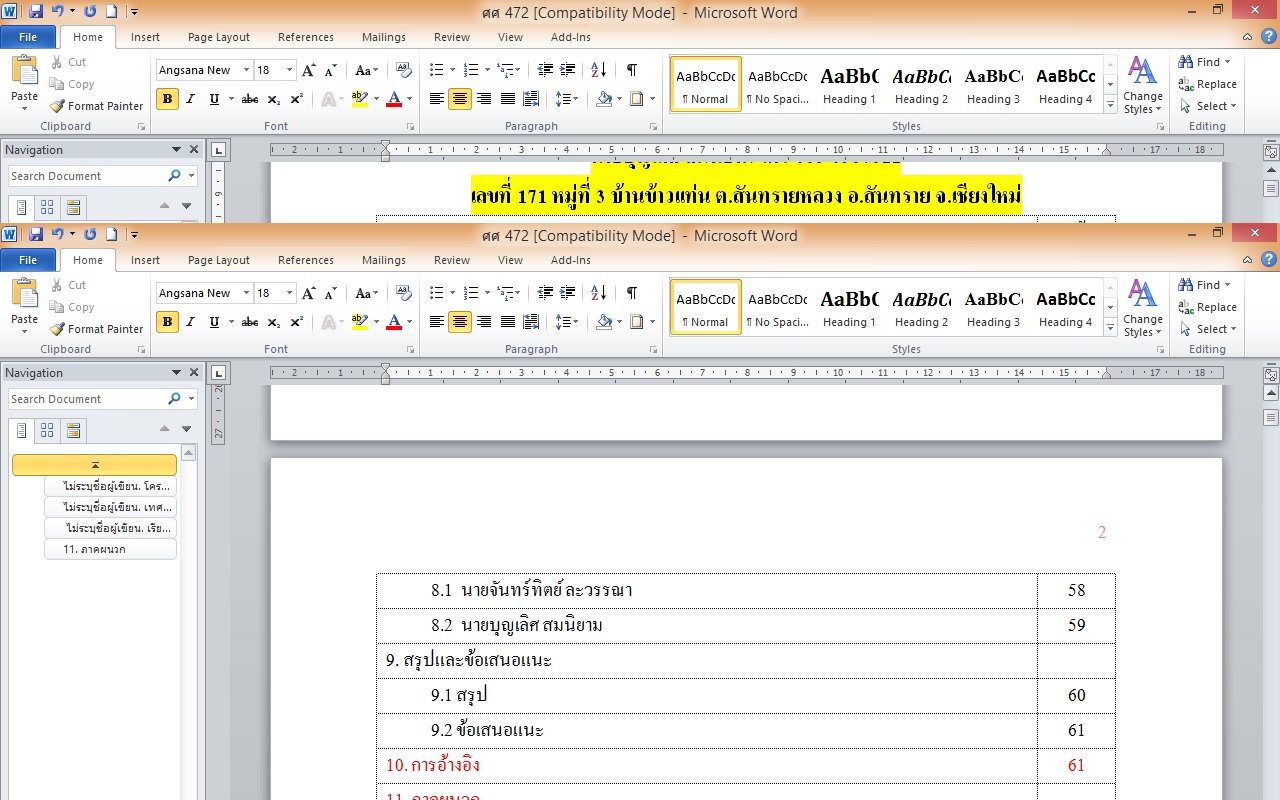Open Change Styles dropdown in front window
The image size is (1280, 800).
(x=1142, y=308)
